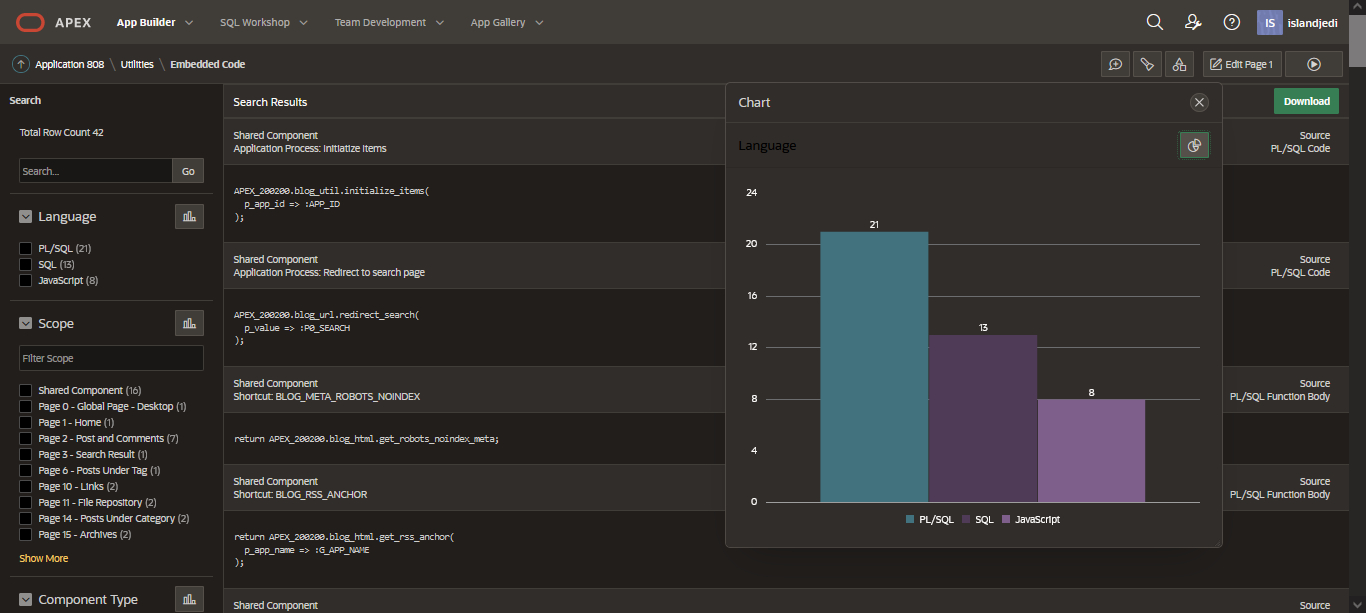This screenshot has width=1366, height=613.
Task: Collapse the Language facet
Action: [26, 216]
